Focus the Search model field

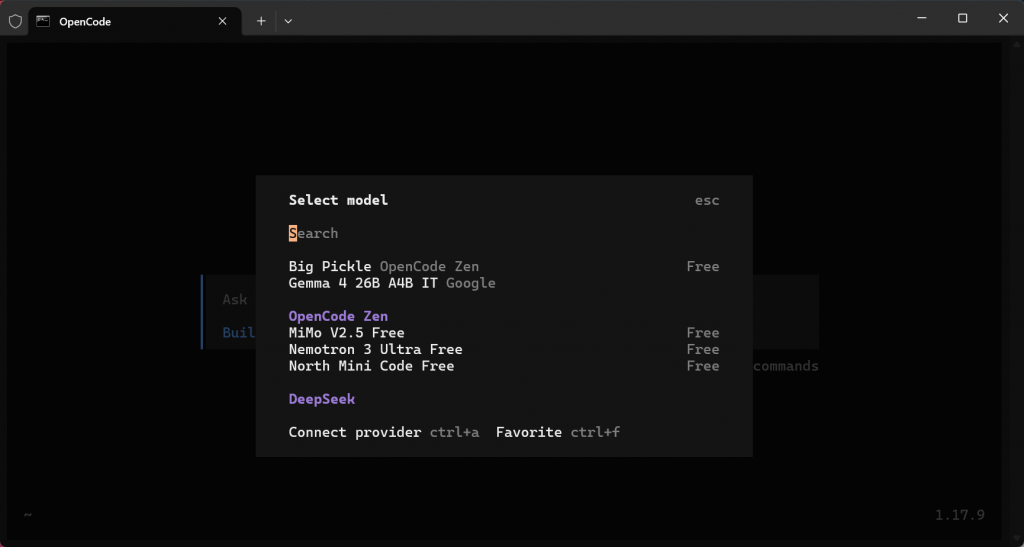point(504,233)
